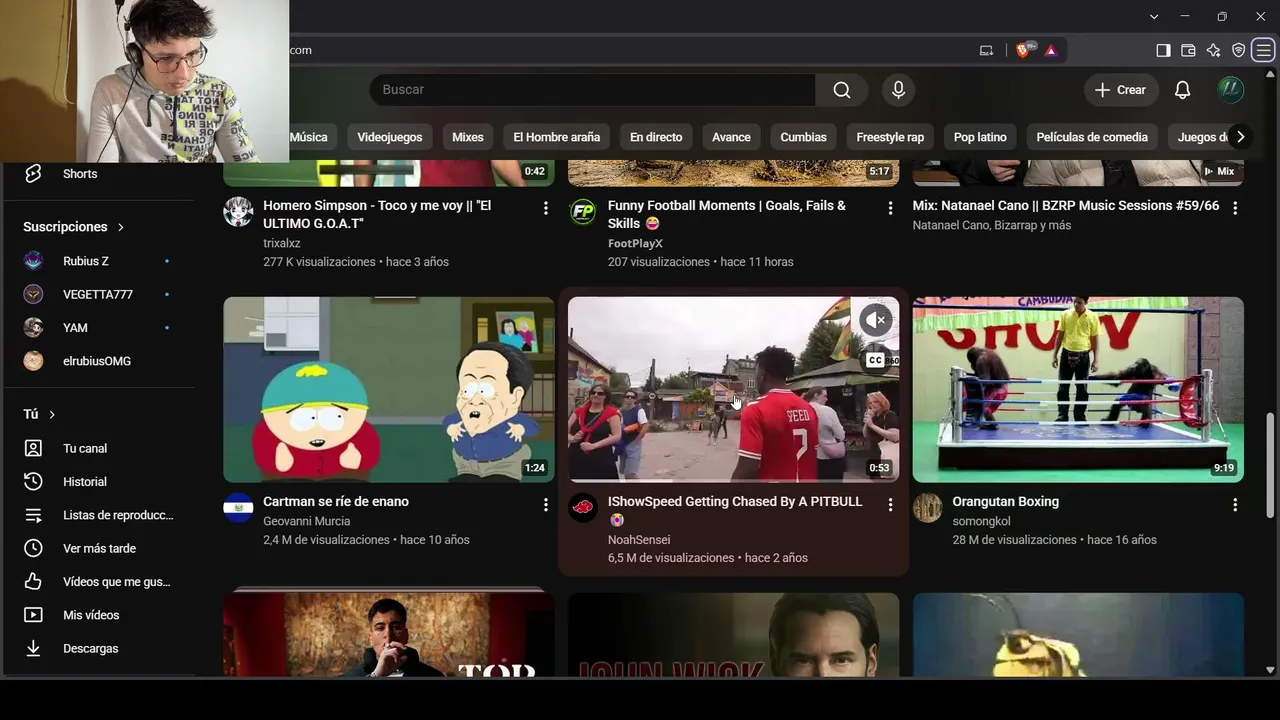Open Vídeos que me gustan
This screenshot has height=720, width=1280.
point(97,582)
